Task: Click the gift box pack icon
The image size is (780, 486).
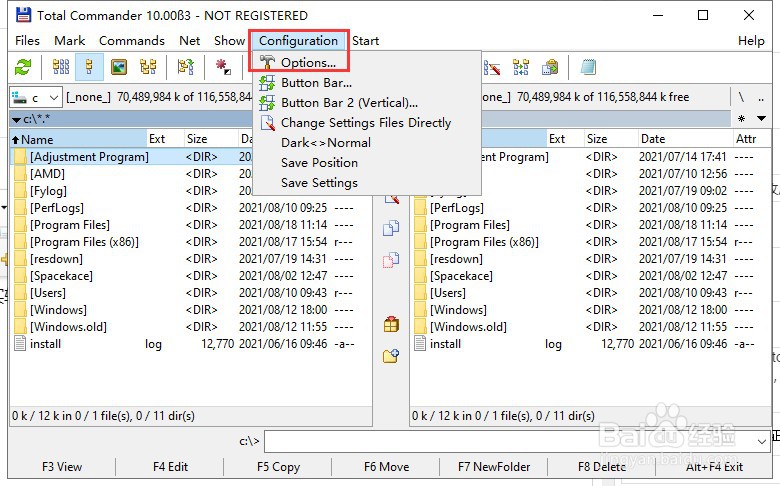Action: point(391,324)
